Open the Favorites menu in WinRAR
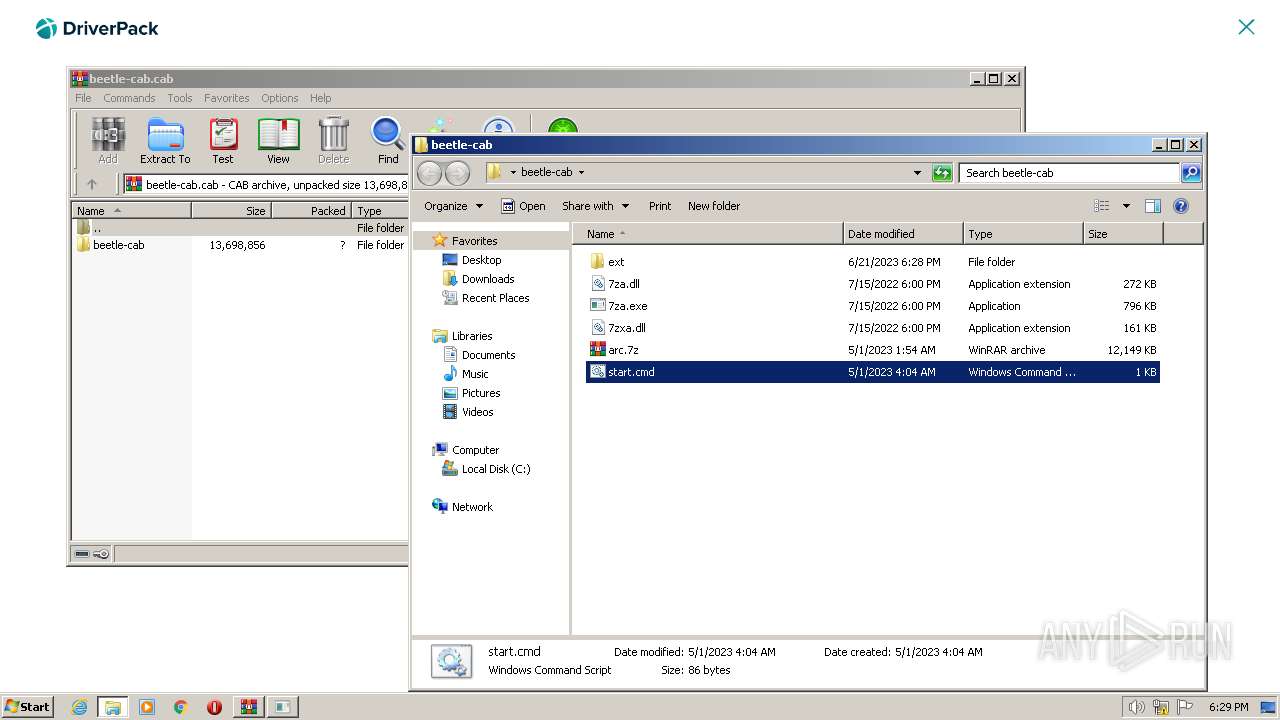This screenshot has width=1280, height=720. coord(227,98)
